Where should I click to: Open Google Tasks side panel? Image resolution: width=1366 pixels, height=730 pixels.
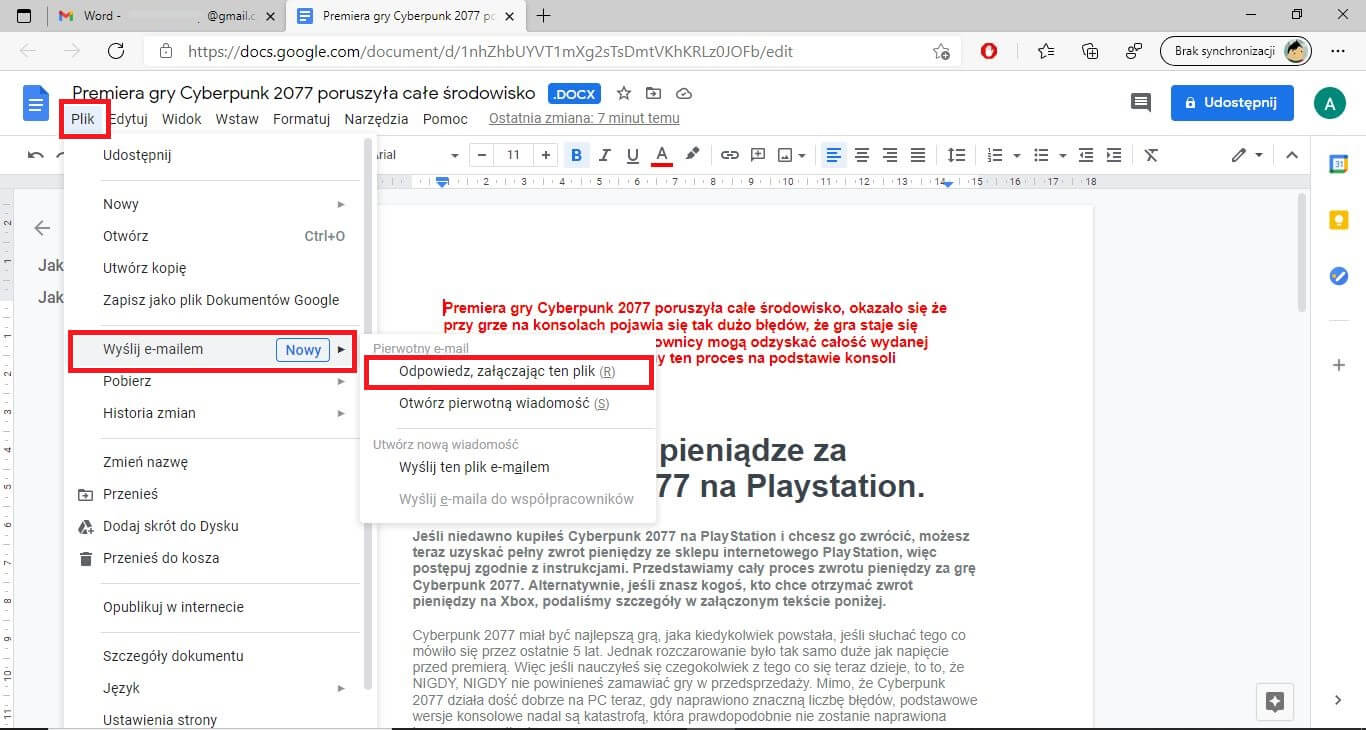coord(1339,277)
